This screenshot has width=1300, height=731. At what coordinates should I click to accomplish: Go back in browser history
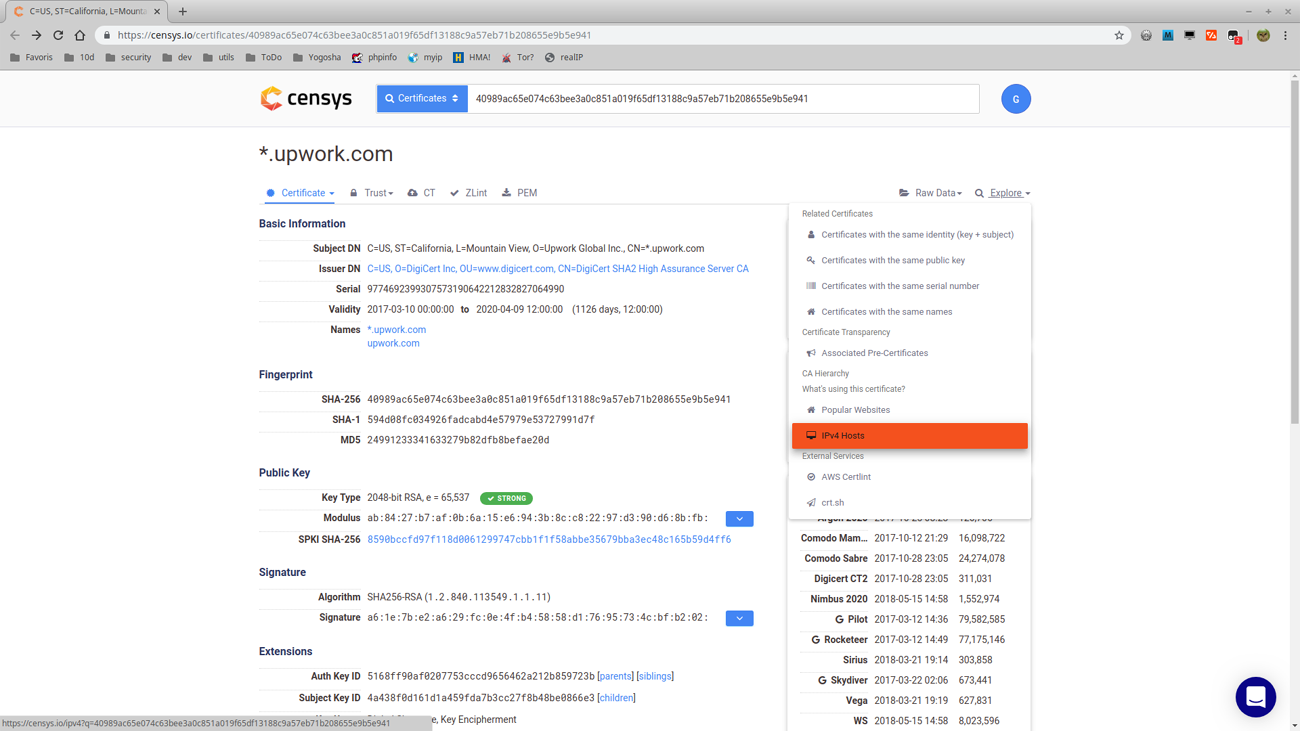[15, 35]
